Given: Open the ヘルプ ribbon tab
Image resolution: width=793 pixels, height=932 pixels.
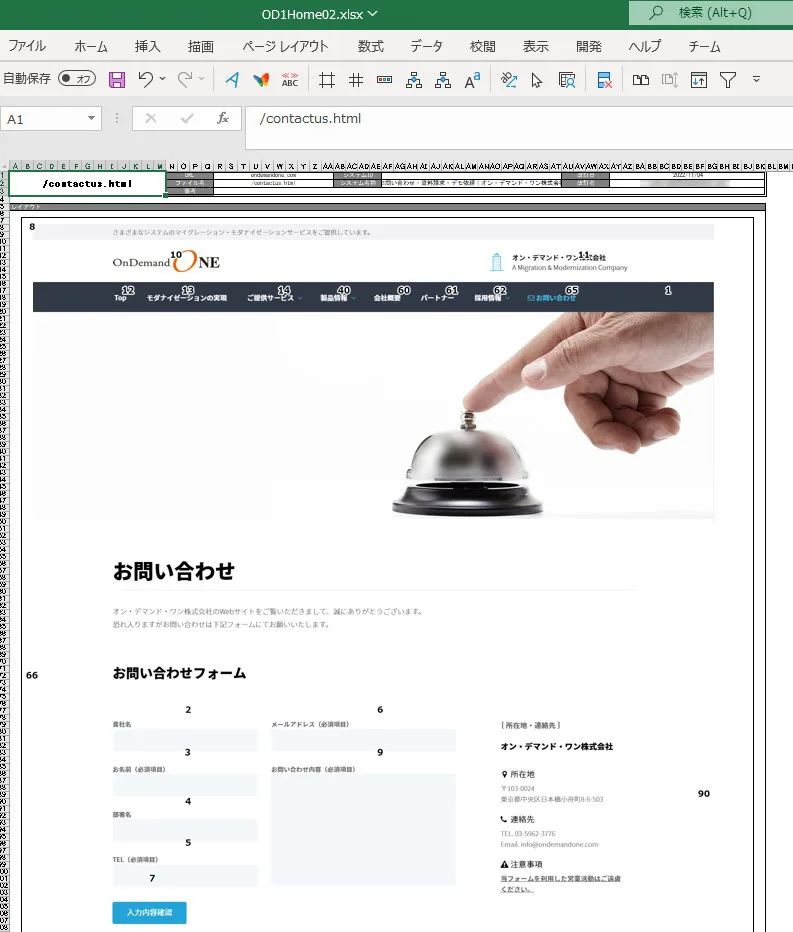Looking at the screenshot, I should pos(645,46).
